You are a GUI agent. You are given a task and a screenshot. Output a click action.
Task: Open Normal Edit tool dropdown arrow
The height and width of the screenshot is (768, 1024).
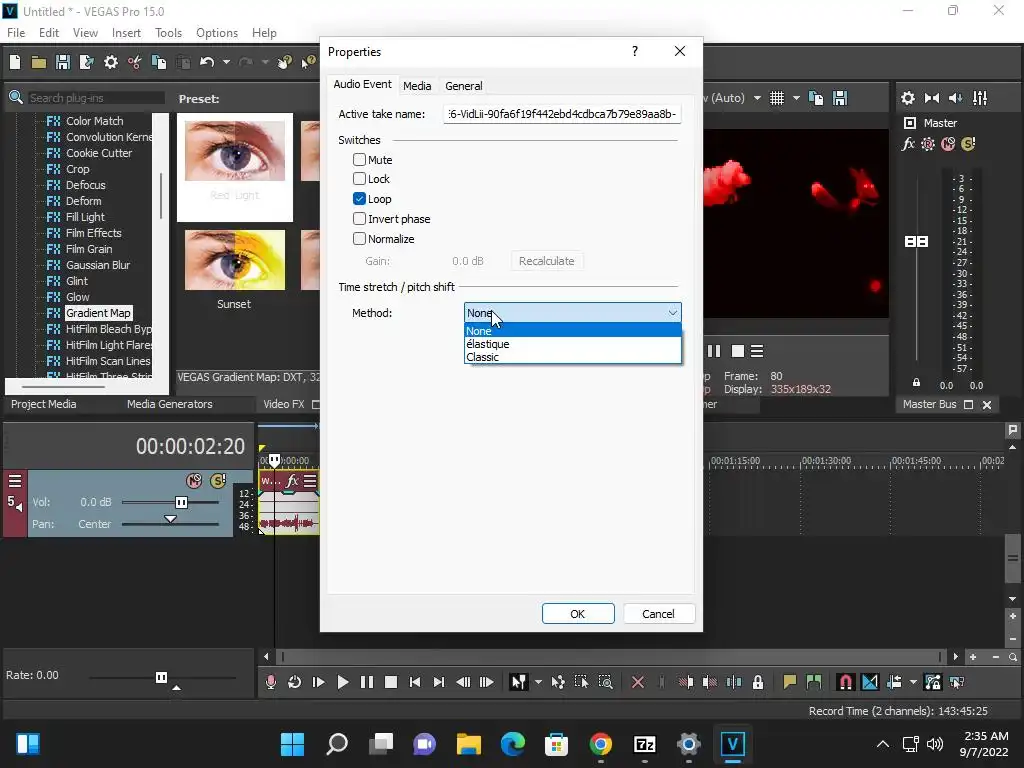click(x=538, y=682)
